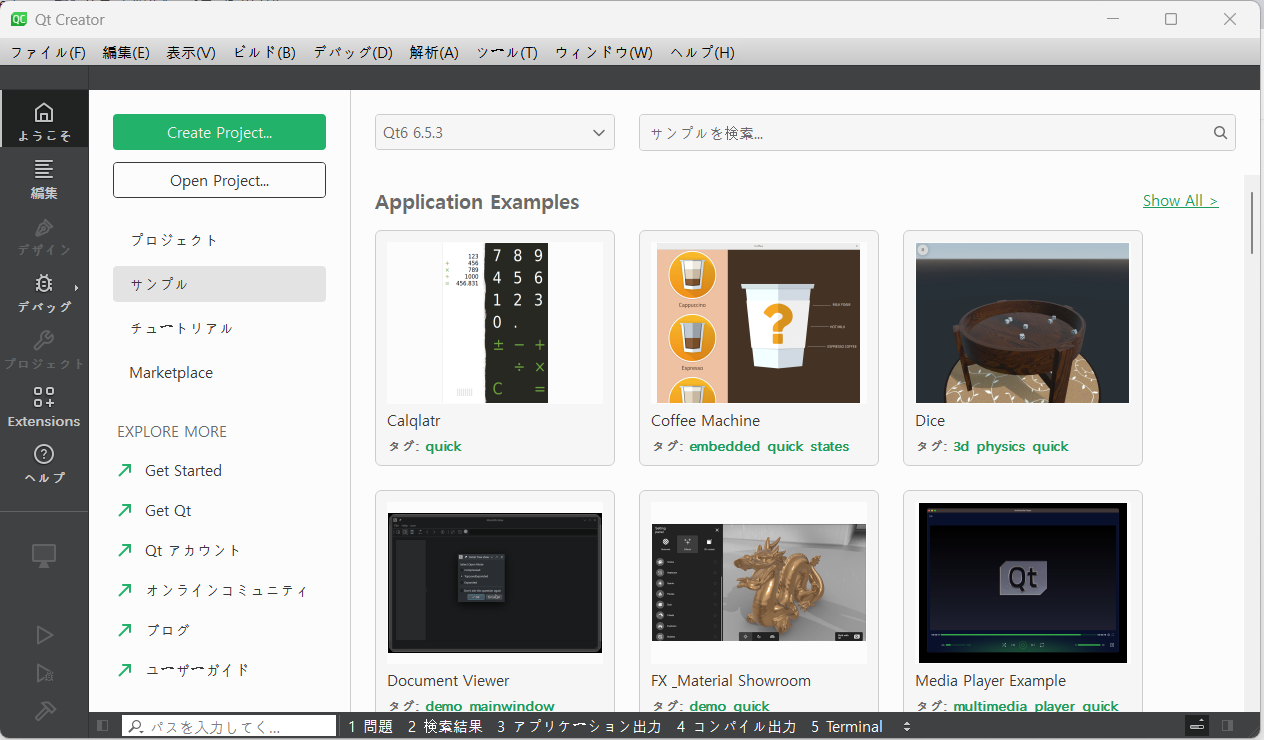Open the ようこそ (Welcome) mode

click(x=44, y=119)
